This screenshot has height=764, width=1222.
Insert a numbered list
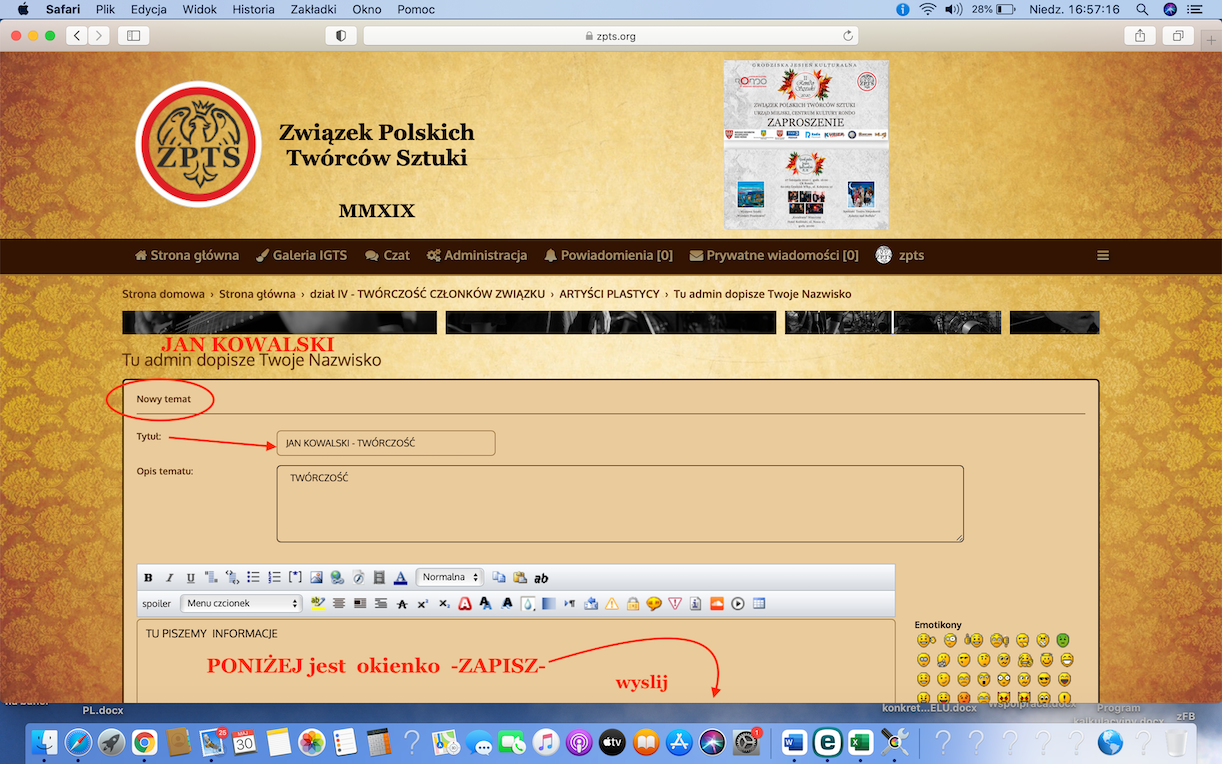pyautogui.click(x=275, y=578)
